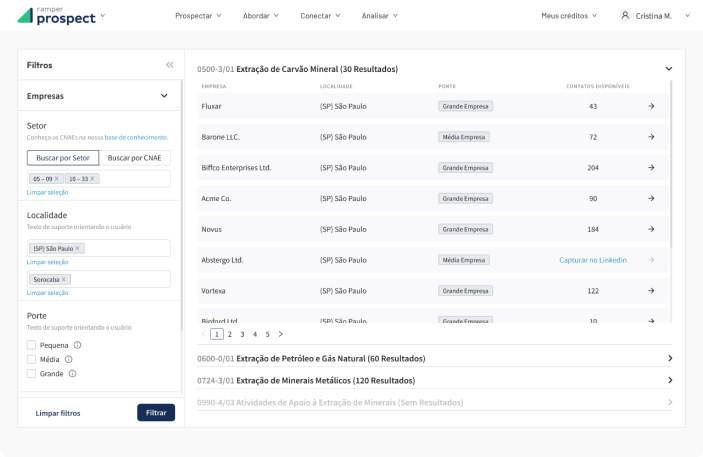This screenshot has width=703, height=457.
Task: Click the Abstergo Ltd. company name
Action: [x=222, y=260]
